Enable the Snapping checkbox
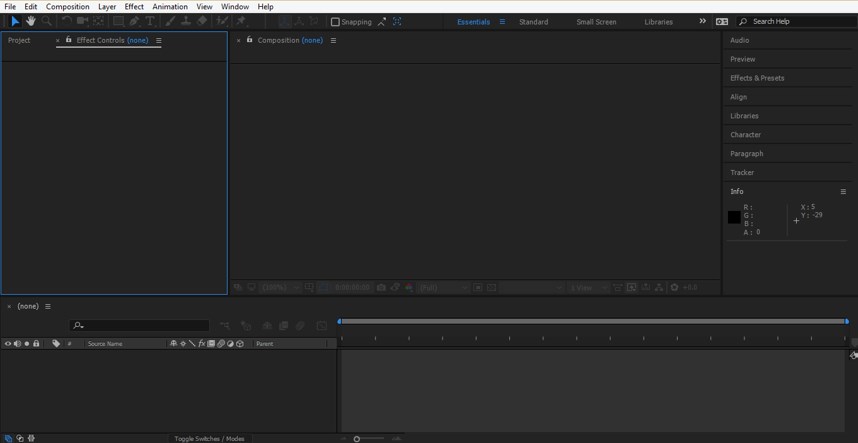The image size is (858, 443). coord(335,22)
